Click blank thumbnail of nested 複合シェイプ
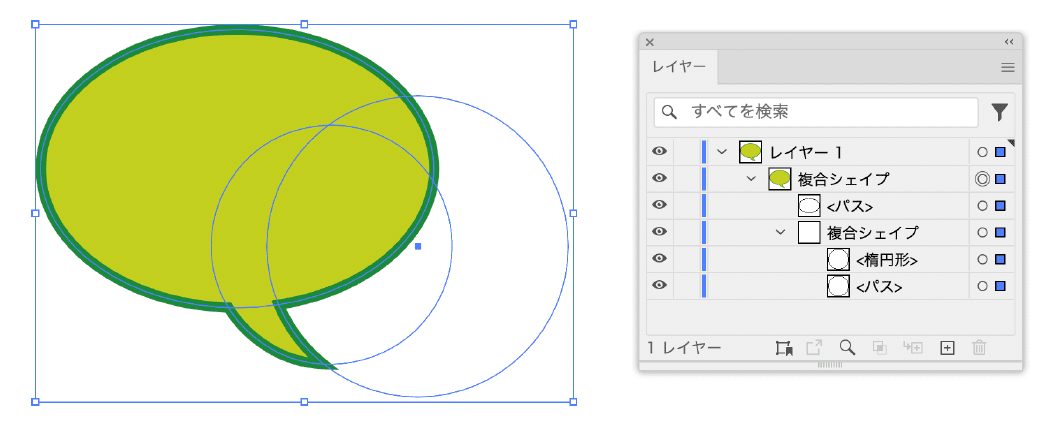Image resolution: width=1058 pixels, height=438 pixels. [809, 232]
